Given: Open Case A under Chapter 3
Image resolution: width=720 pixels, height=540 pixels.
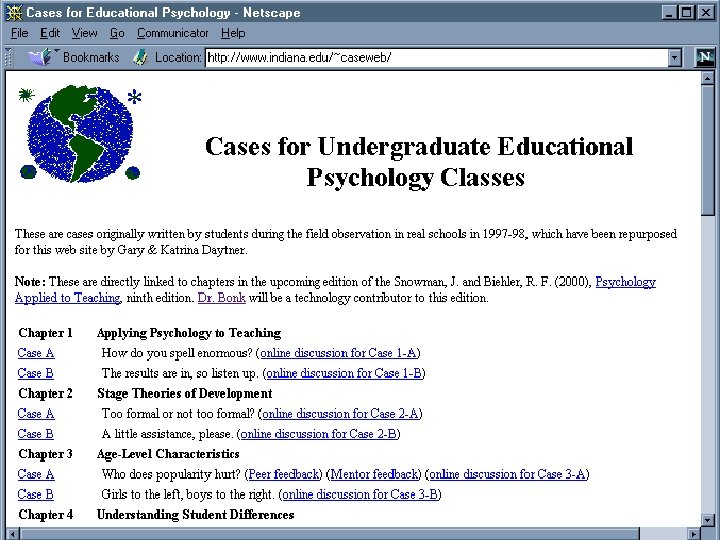Looking at the screenshot, I should pyautogui.click(x=36, y=474).
